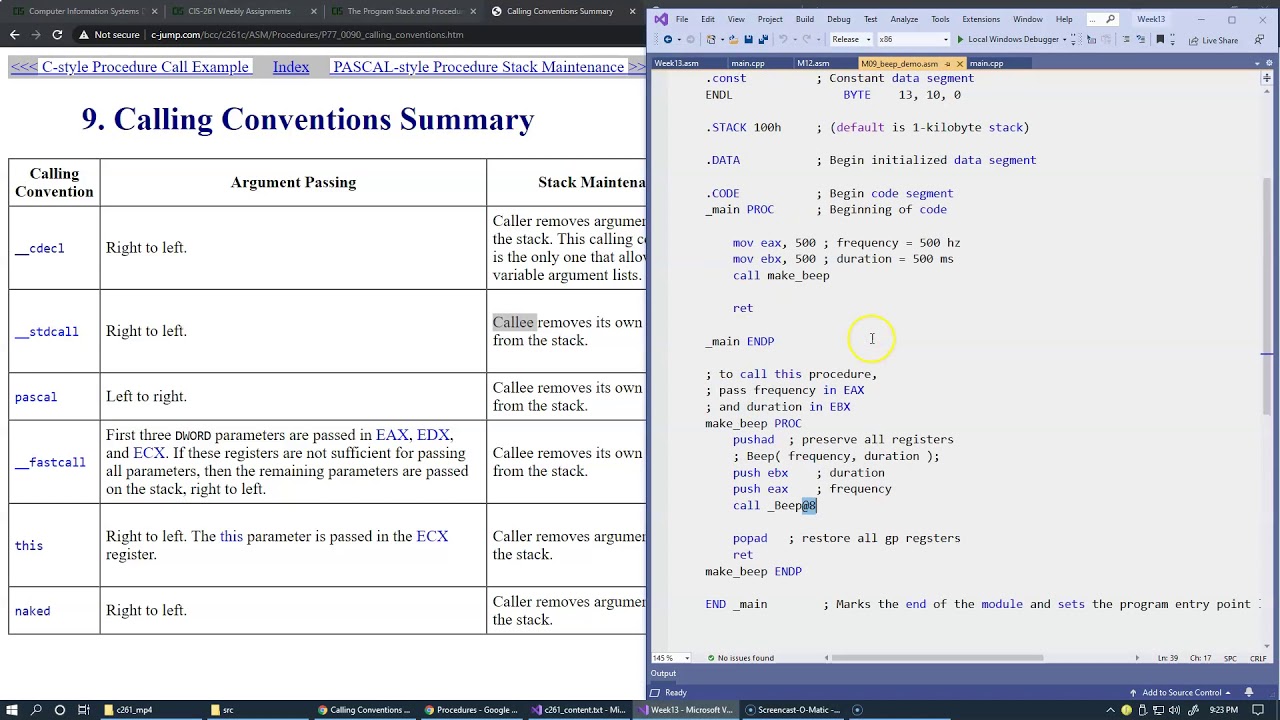Click the Open File toolbar icon
The image size is (1280, 720).
(734, 39)
